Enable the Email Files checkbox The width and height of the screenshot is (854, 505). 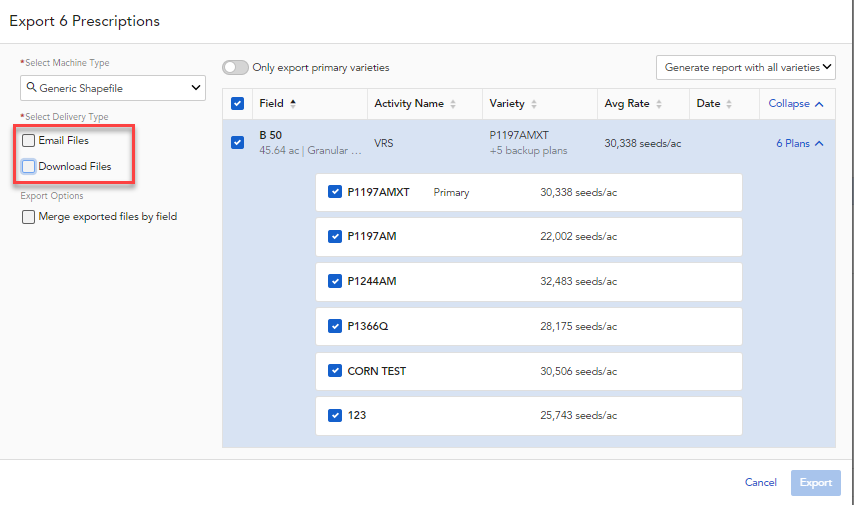tap(29, 141)
